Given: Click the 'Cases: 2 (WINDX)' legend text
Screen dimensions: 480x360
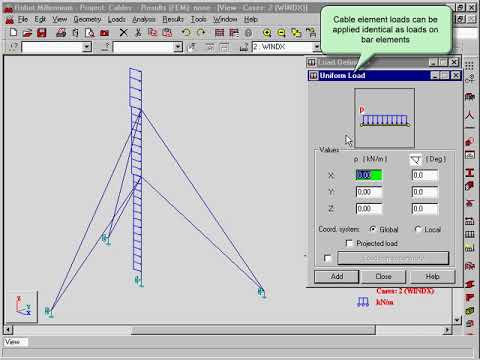Looking at the screenshot, I should click(405, 291).
